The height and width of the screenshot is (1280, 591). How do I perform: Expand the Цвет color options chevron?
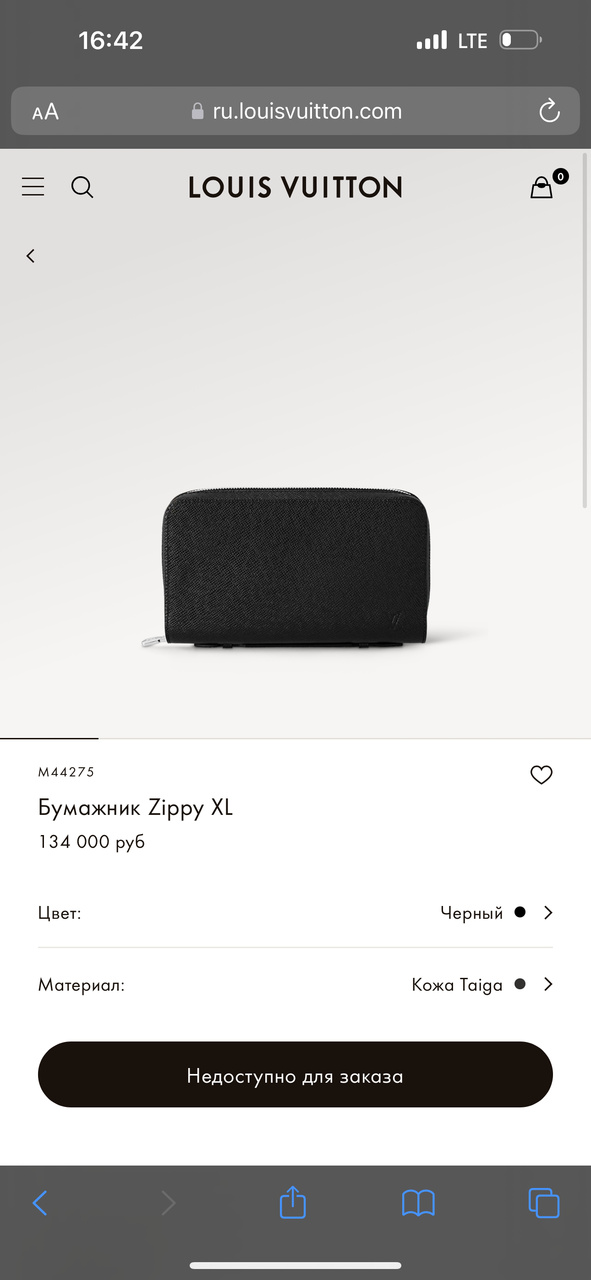(548, 912)
